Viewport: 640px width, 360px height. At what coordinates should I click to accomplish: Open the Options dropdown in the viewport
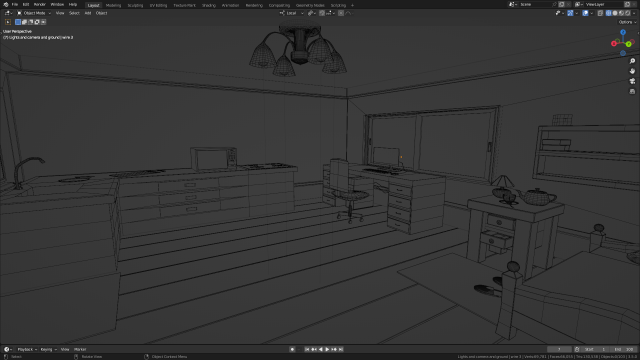click(x=627, y=22)
